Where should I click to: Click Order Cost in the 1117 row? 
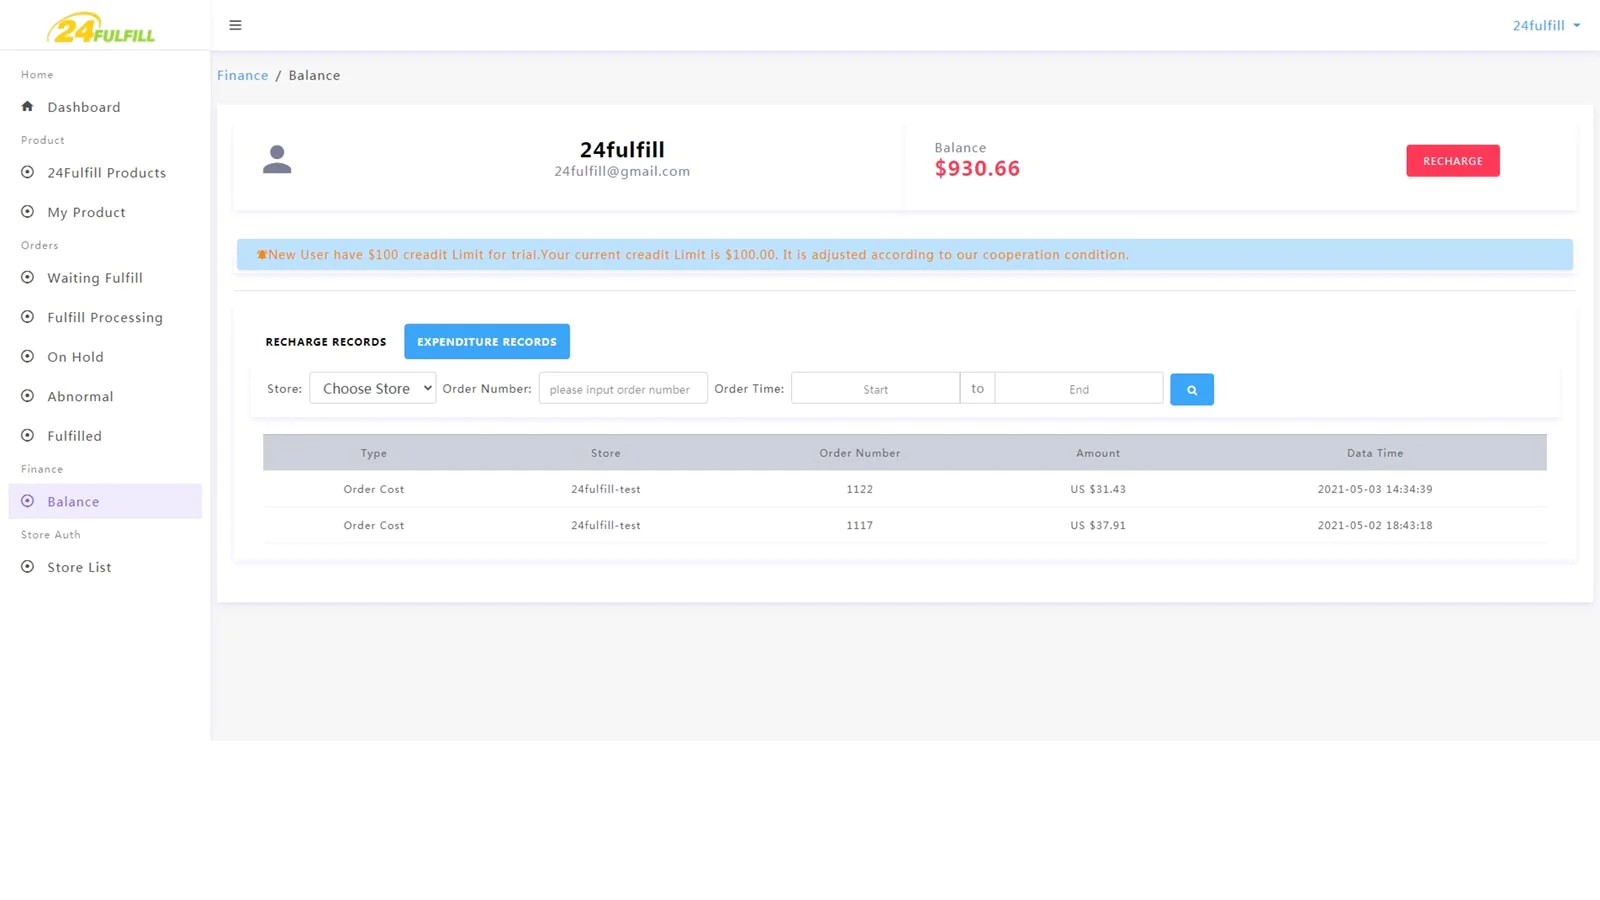click(x=374, y=525)
